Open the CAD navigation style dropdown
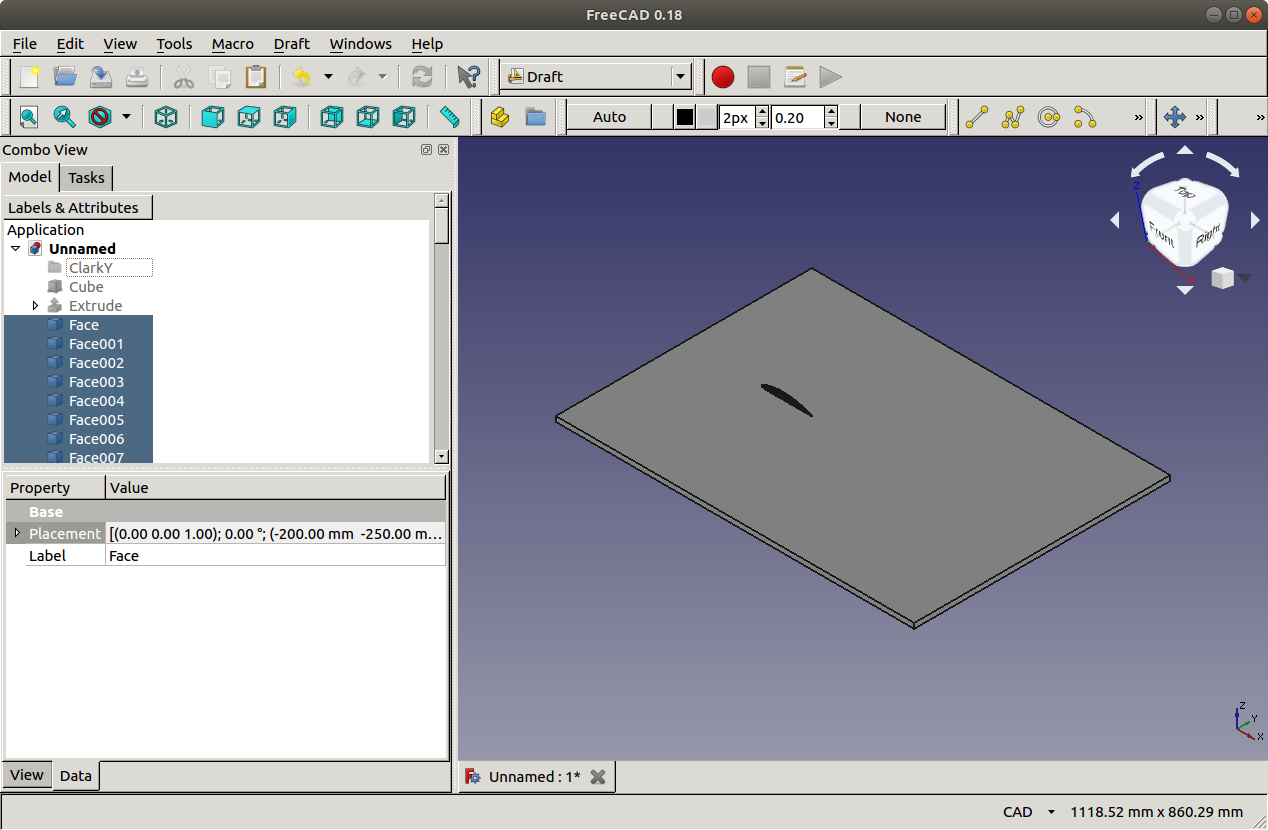 (1050, 812)
